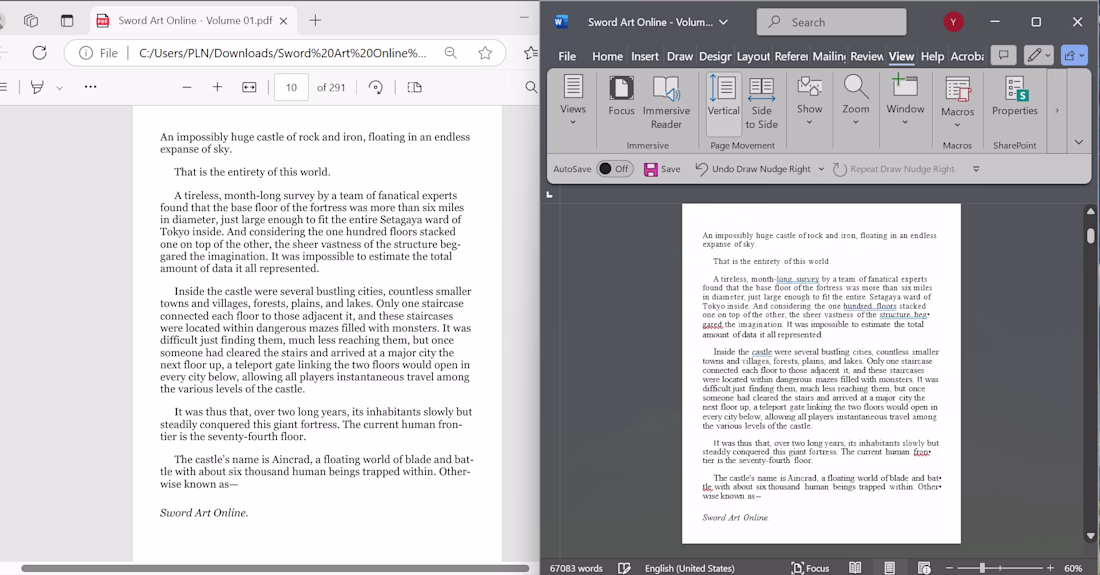The height and width of the screenshot is (575, 1100).
Task: Switch to Side to Side page movement
Action: click(761, 102)
